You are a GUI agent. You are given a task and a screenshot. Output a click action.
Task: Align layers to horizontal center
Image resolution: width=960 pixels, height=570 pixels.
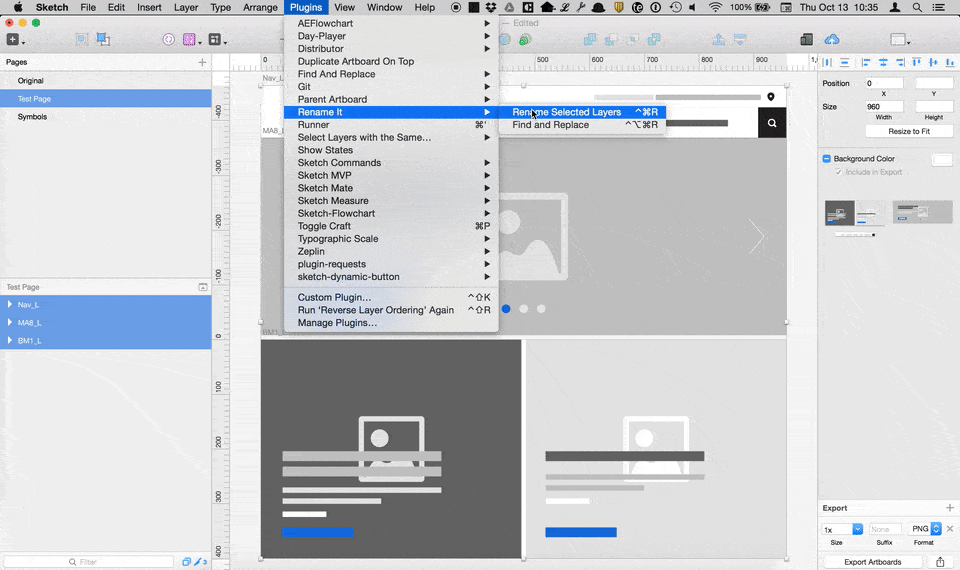tap(883, 62)
